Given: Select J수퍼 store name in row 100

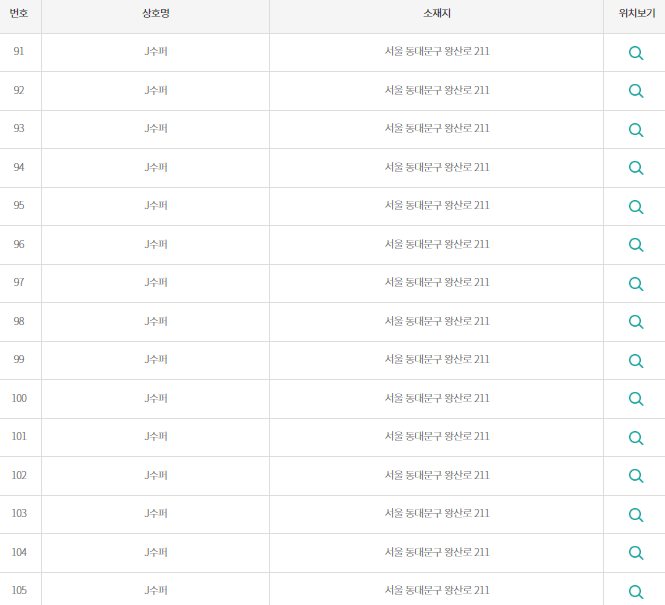Looking at the screenshot, I should click(156, 398).
